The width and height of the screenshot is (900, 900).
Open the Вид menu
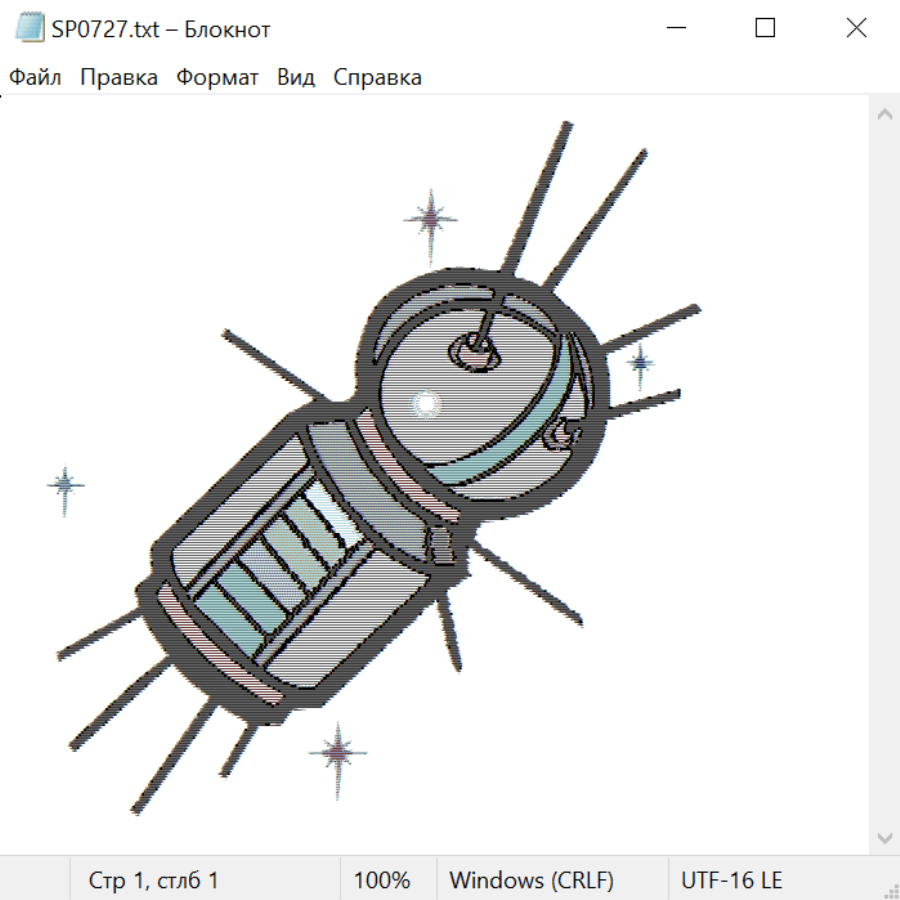tap(296, 78)
